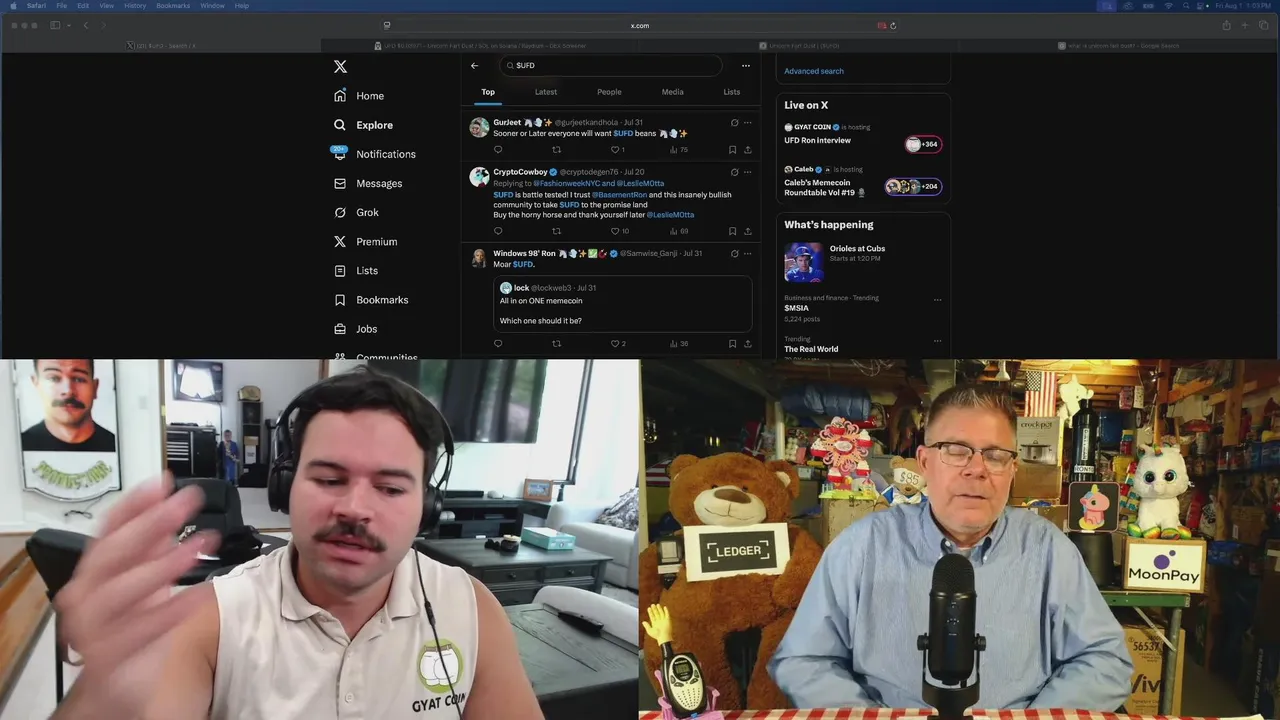The width and height of the screenshot is (1280, 720).
Task: Open @BasementRon mention link
Action: click(619, 195)
